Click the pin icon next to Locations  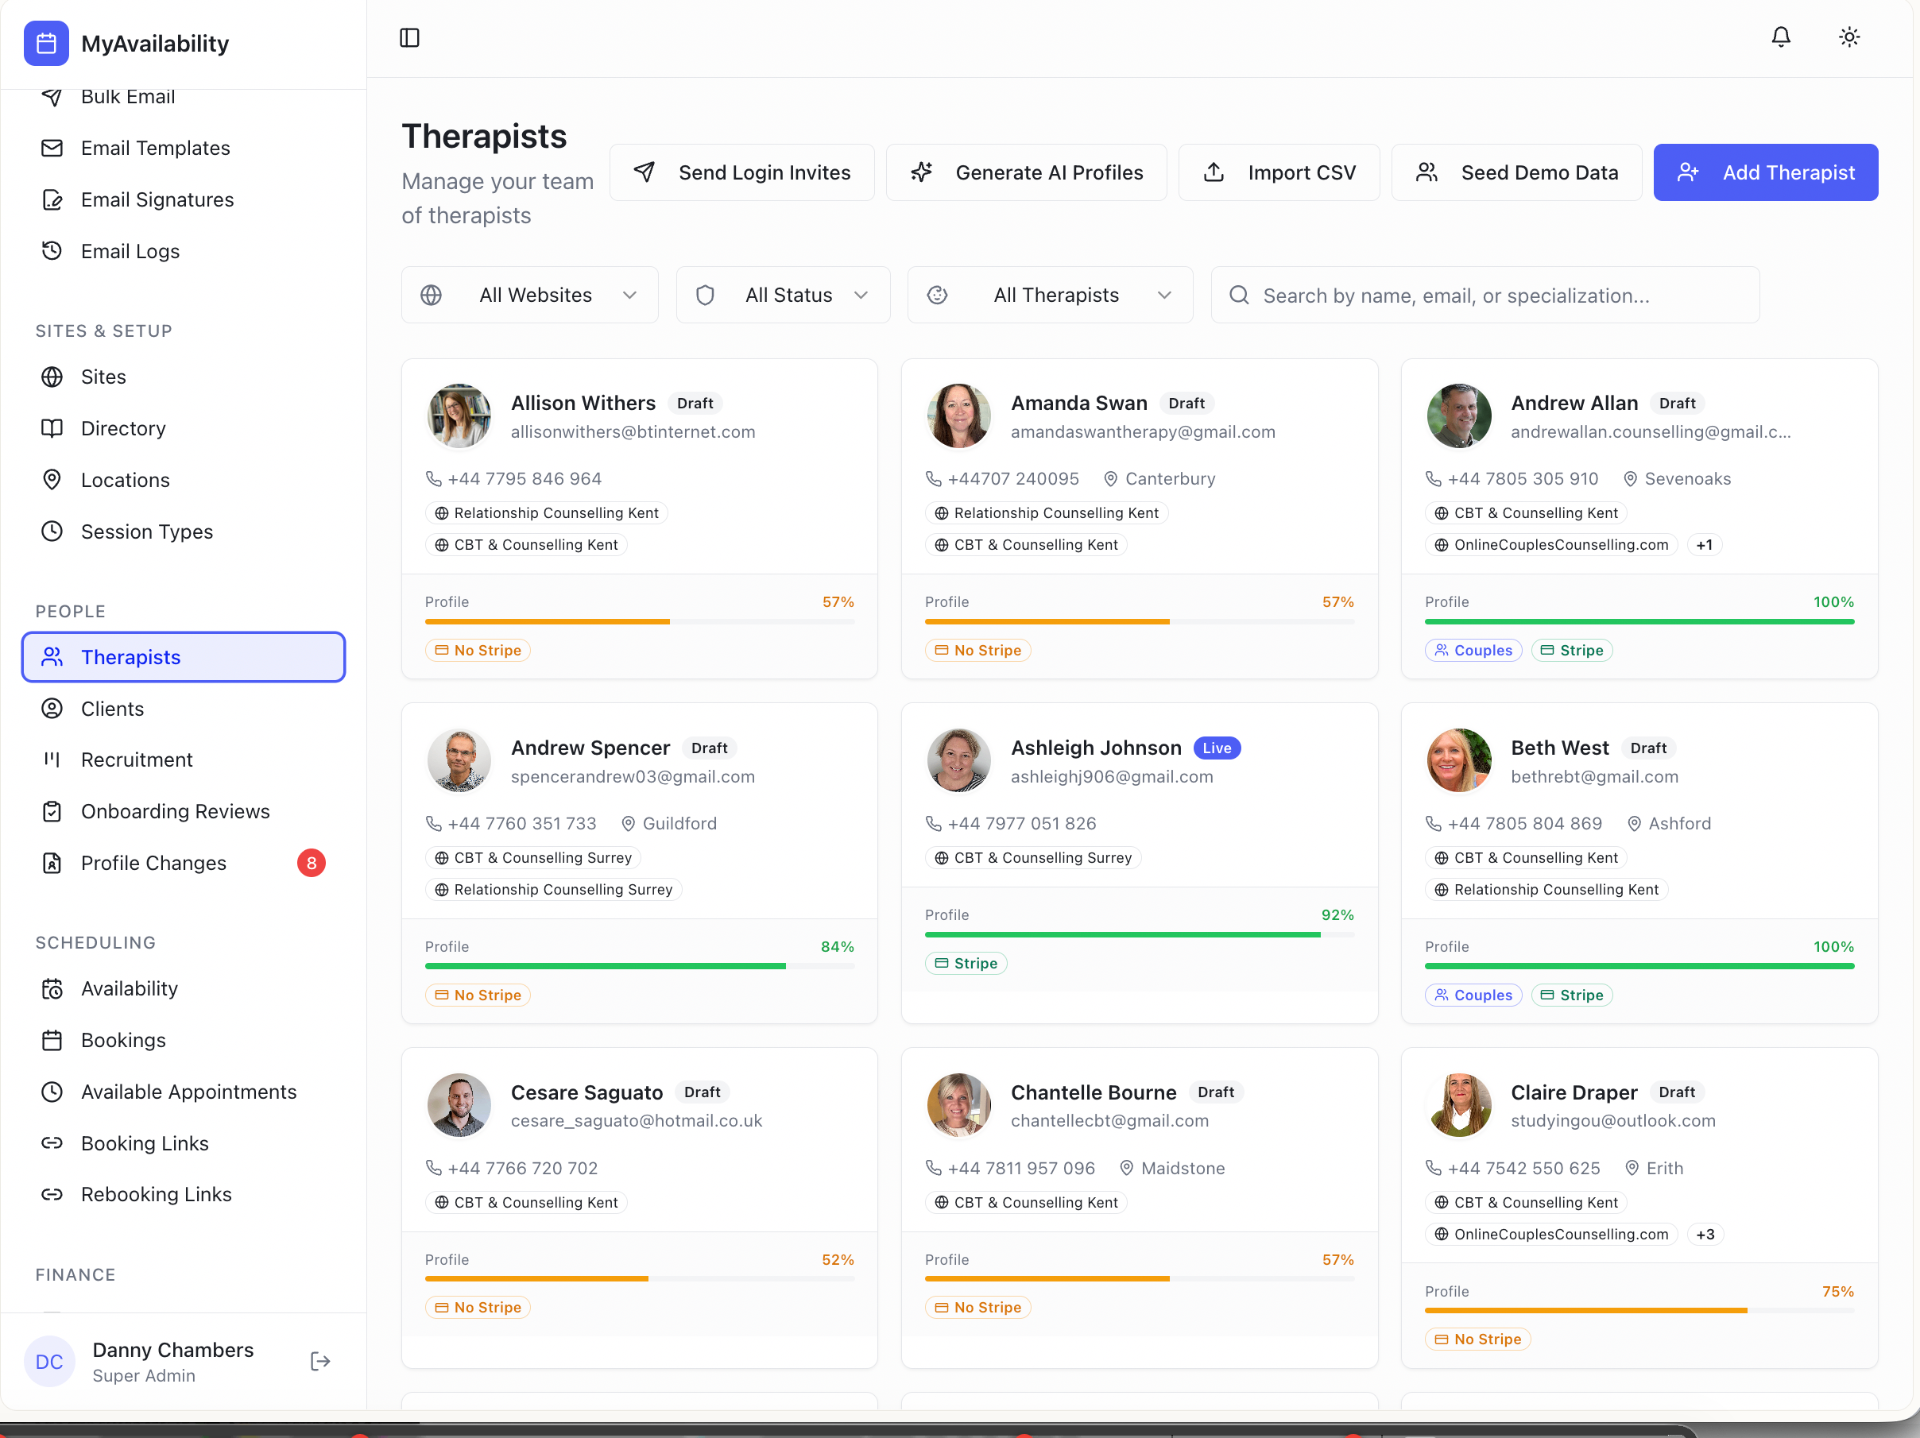(x=52, y=480)
